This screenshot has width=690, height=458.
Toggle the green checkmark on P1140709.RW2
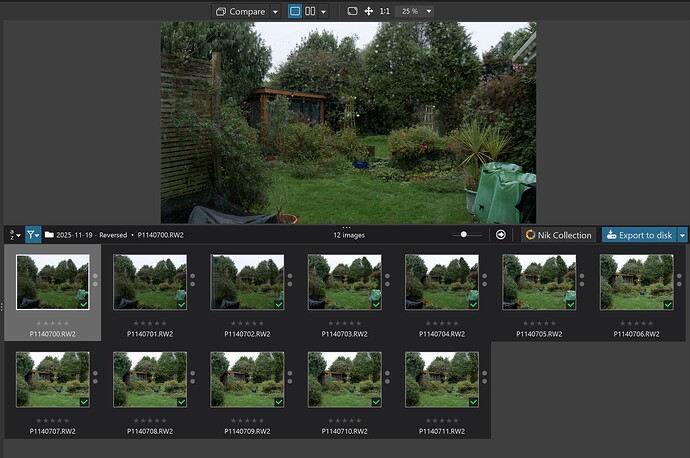(279, 401)
